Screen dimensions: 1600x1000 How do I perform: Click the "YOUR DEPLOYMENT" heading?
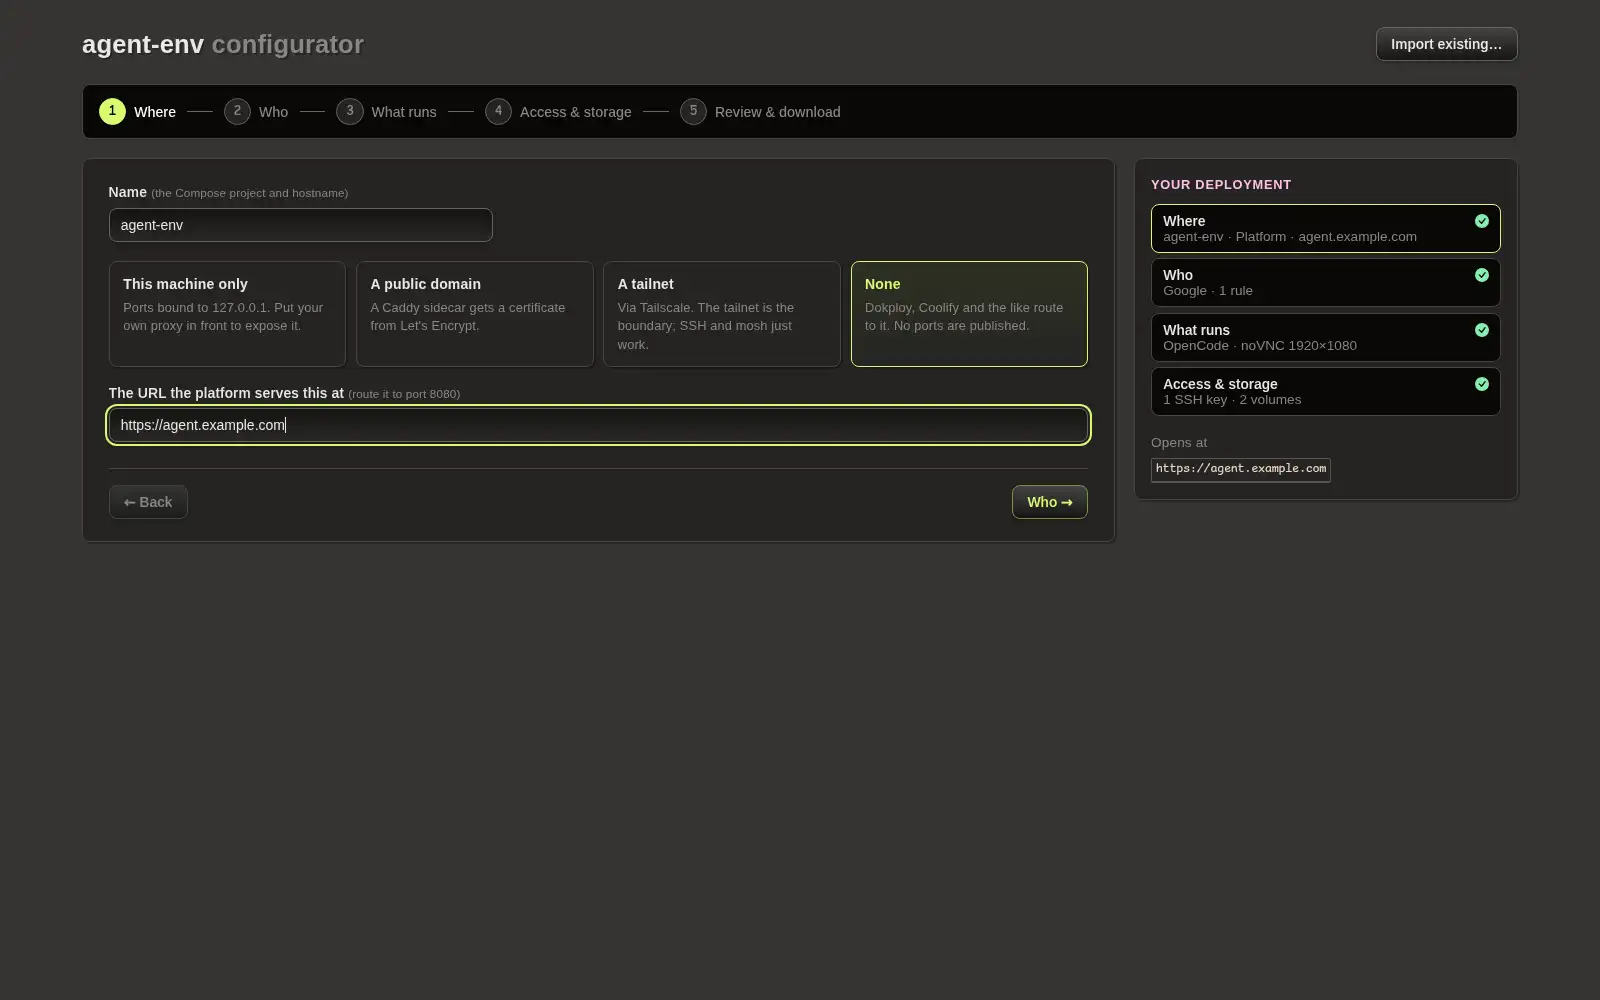[1221, 185]
